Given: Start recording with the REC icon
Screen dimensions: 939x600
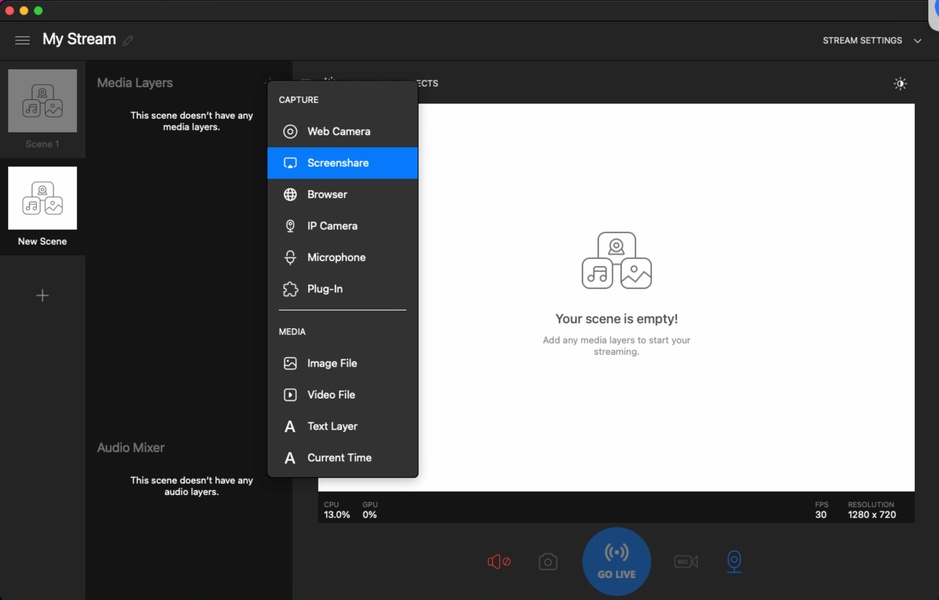Looking at the screenshot, I should (x=686, y=562).
